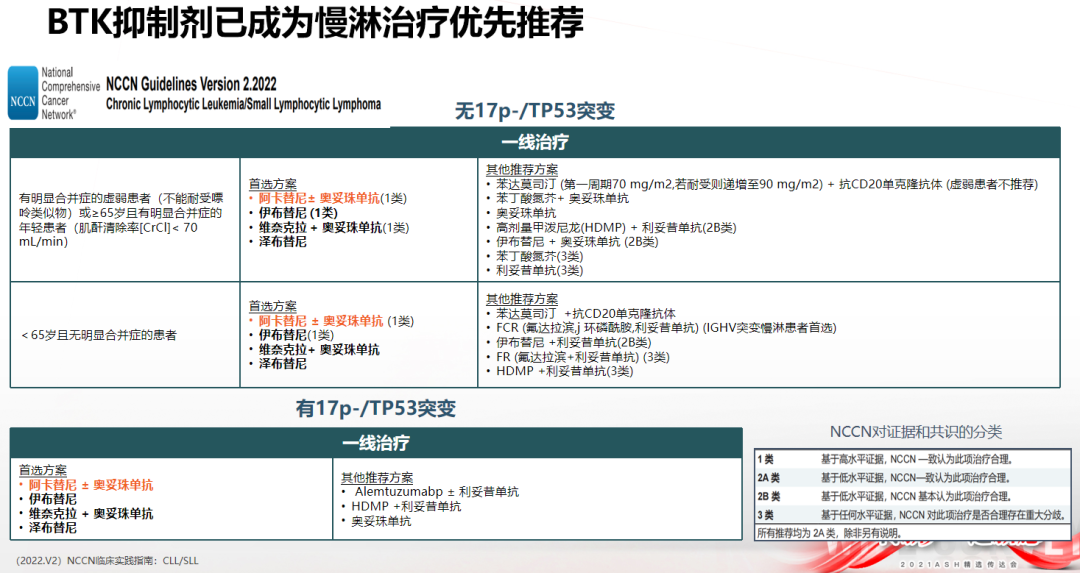Click "伊布替尼(1类)" in the <65岁 row
This screenshot has width=1080, height=573.
[x=296, y=335]
